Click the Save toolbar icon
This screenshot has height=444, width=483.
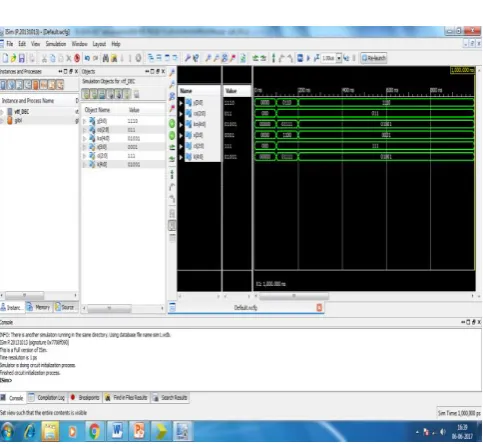click(22, 58)
